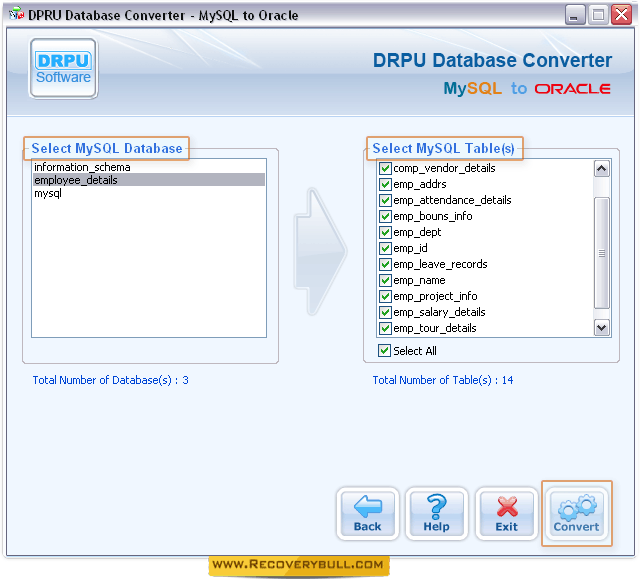Minimize the Database Converter window

(x=575, y=16)
